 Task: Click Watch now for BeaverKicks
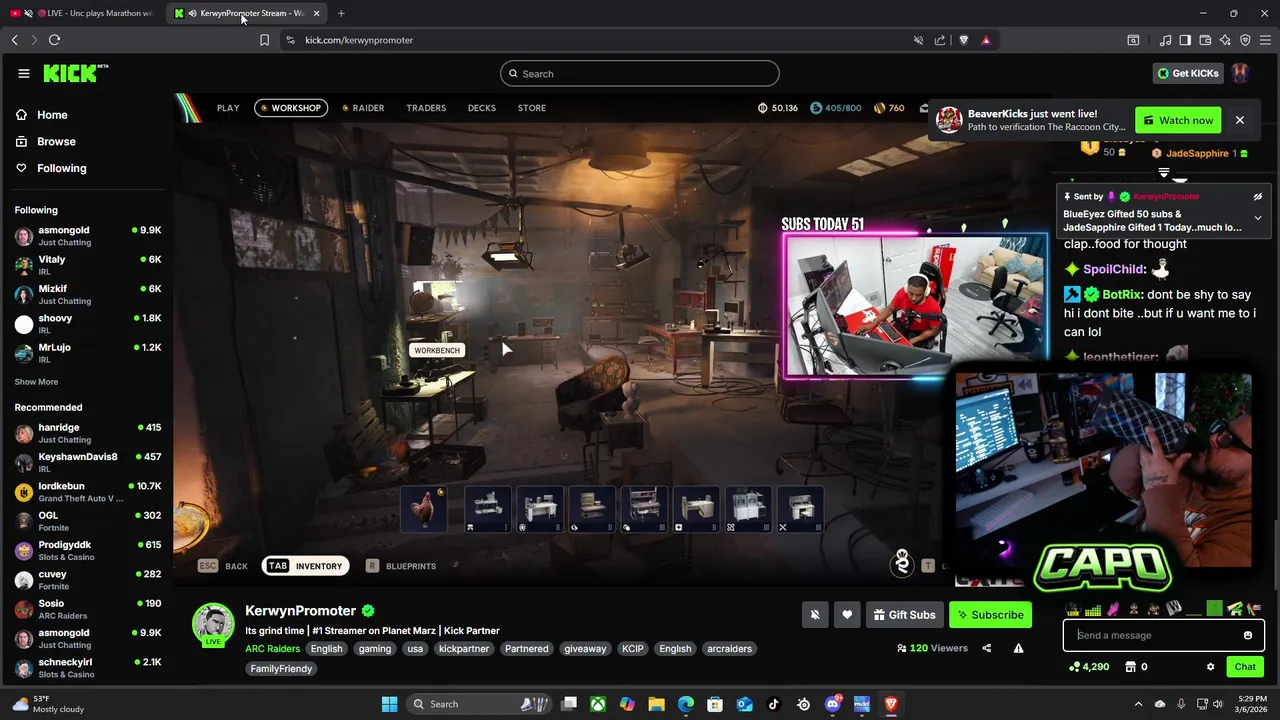pyautogui.click(x=1178, y=120)
